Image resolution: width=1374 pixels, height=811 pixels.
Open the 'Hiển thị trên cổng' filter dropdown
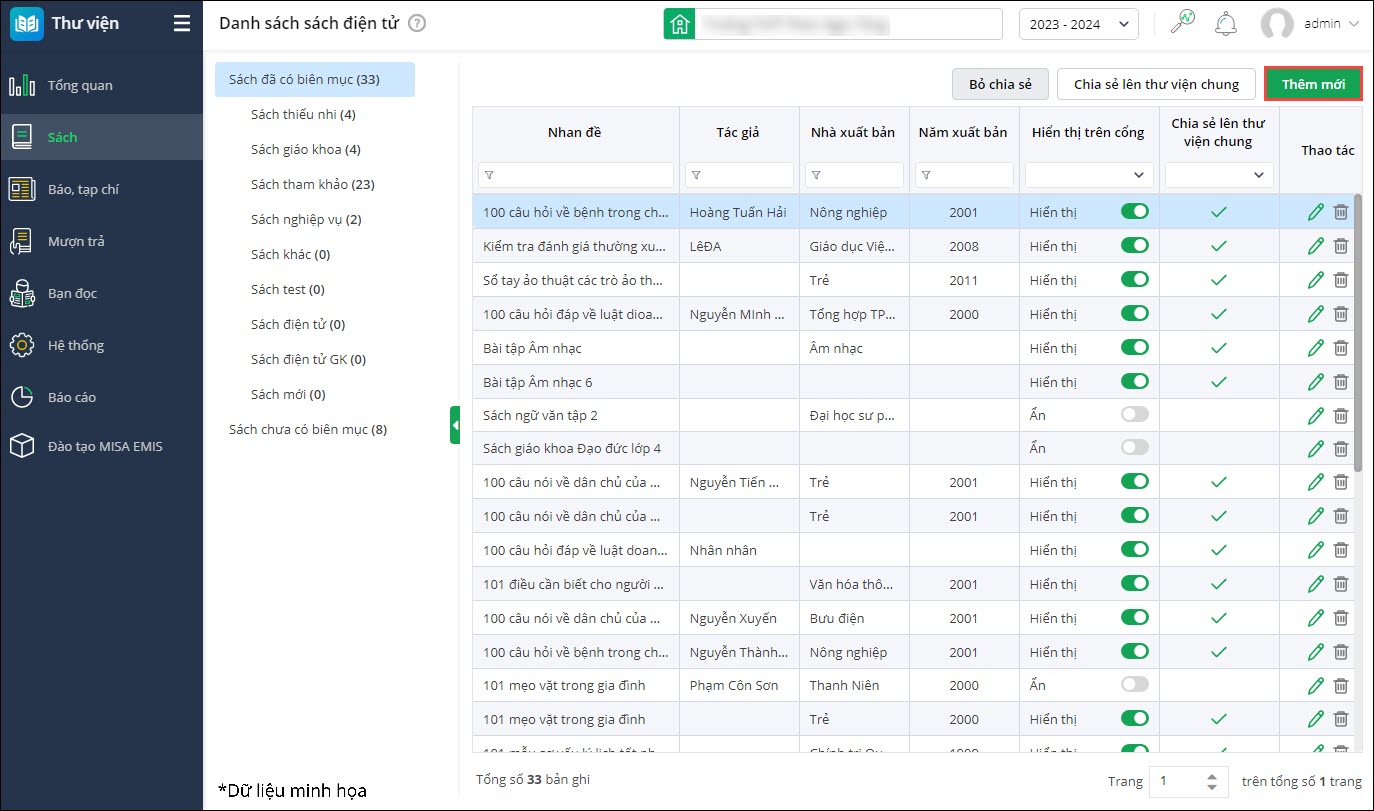1089,175
